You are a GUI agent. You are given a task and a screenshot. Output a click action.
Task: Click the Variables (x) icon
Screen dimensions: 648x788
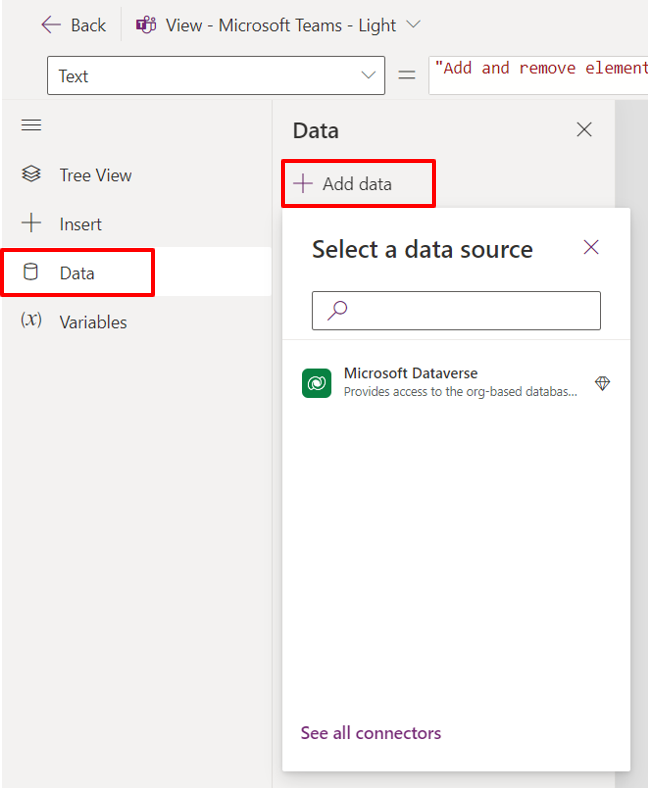click(31, 320)
